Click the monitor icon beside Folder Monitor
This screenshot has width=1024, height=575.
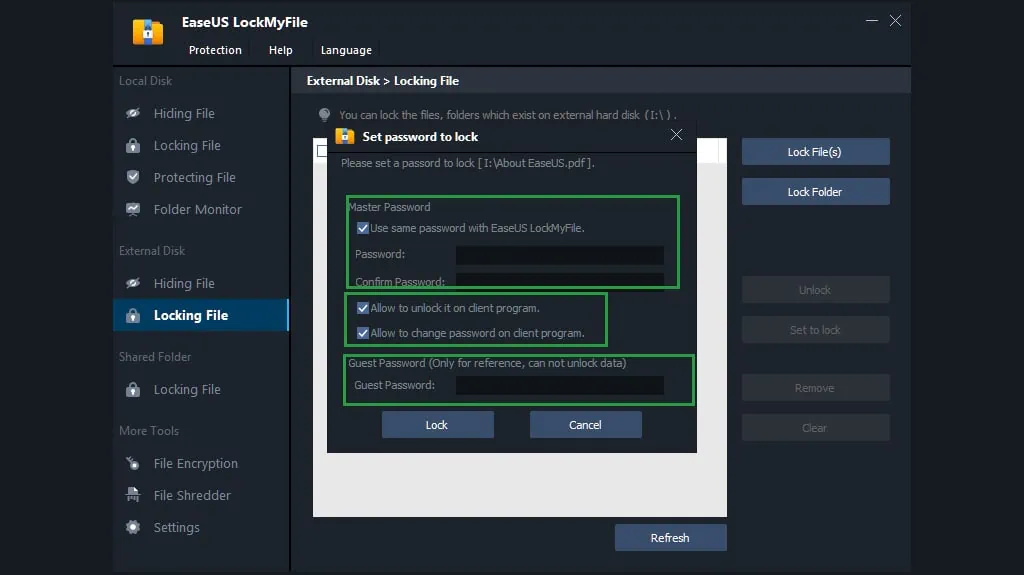pyautogui.click(x=133, y=209)
